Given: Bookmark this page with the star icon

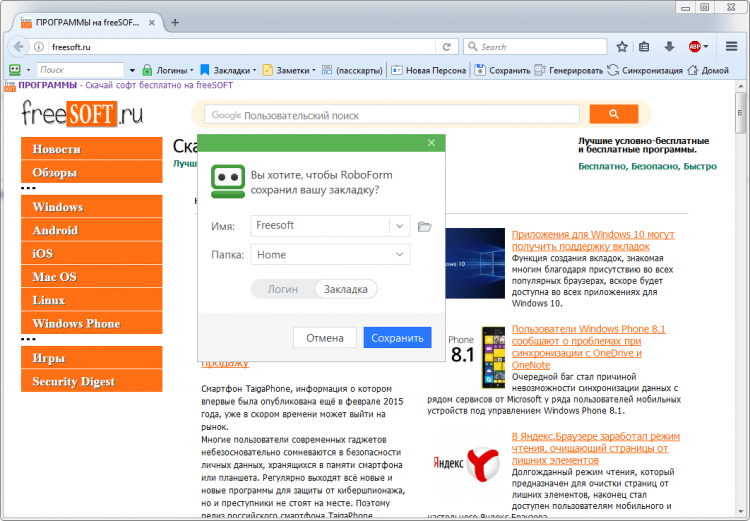Looking at the screenshot, I should click(622, 47).
